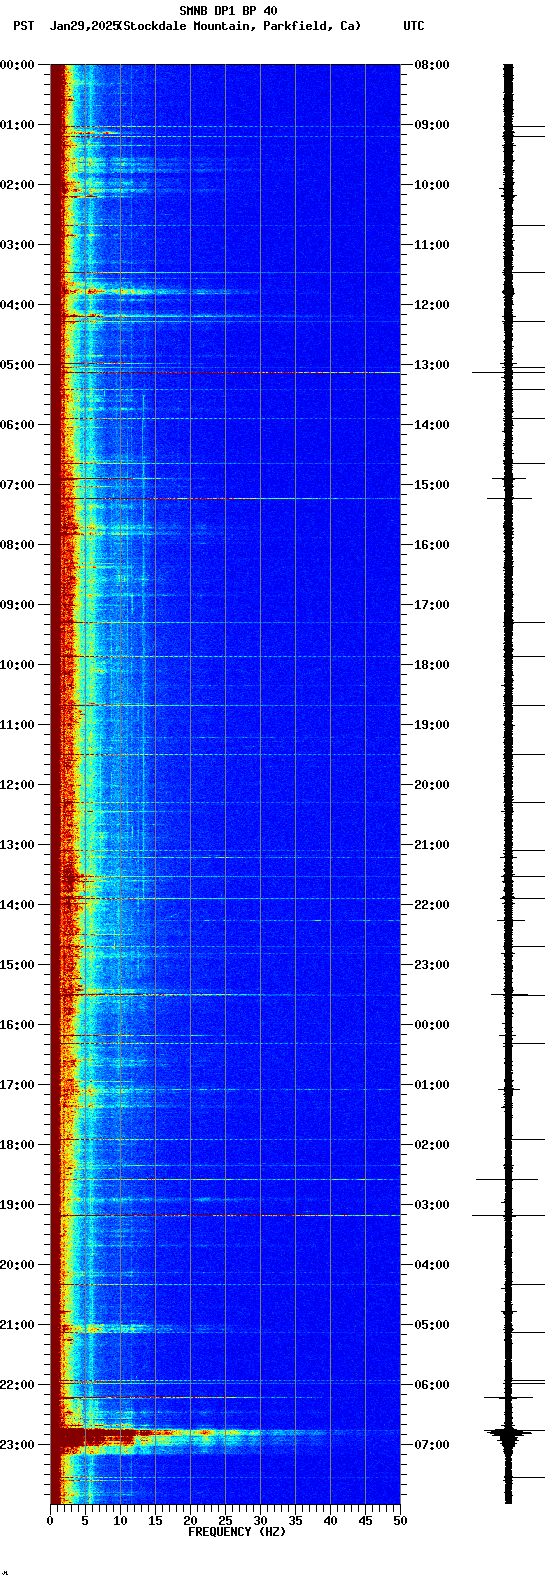The height and width of the screenshot is (1584, 552).
Task: Click the UTC timezone label
Action: pyautogui.click(x=414, y=26)
